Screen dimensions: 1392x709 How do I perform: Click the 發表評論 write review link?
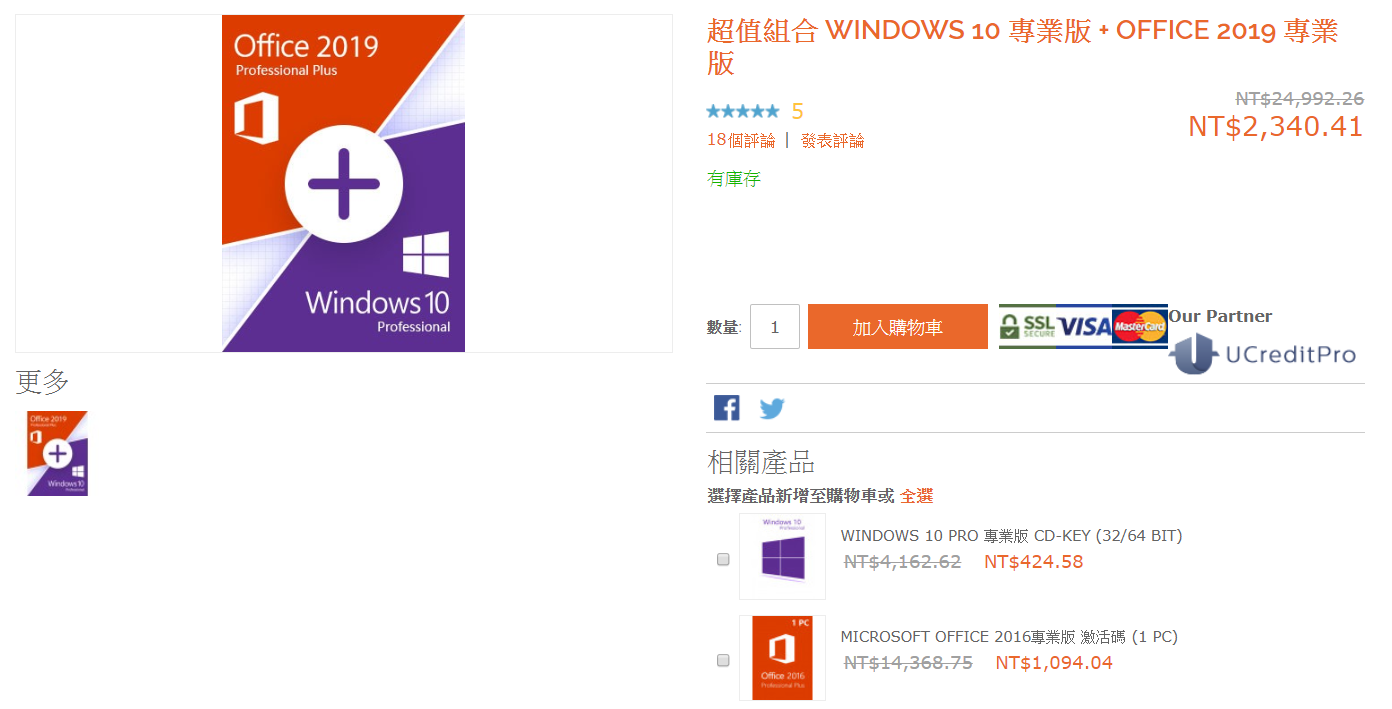832,141
